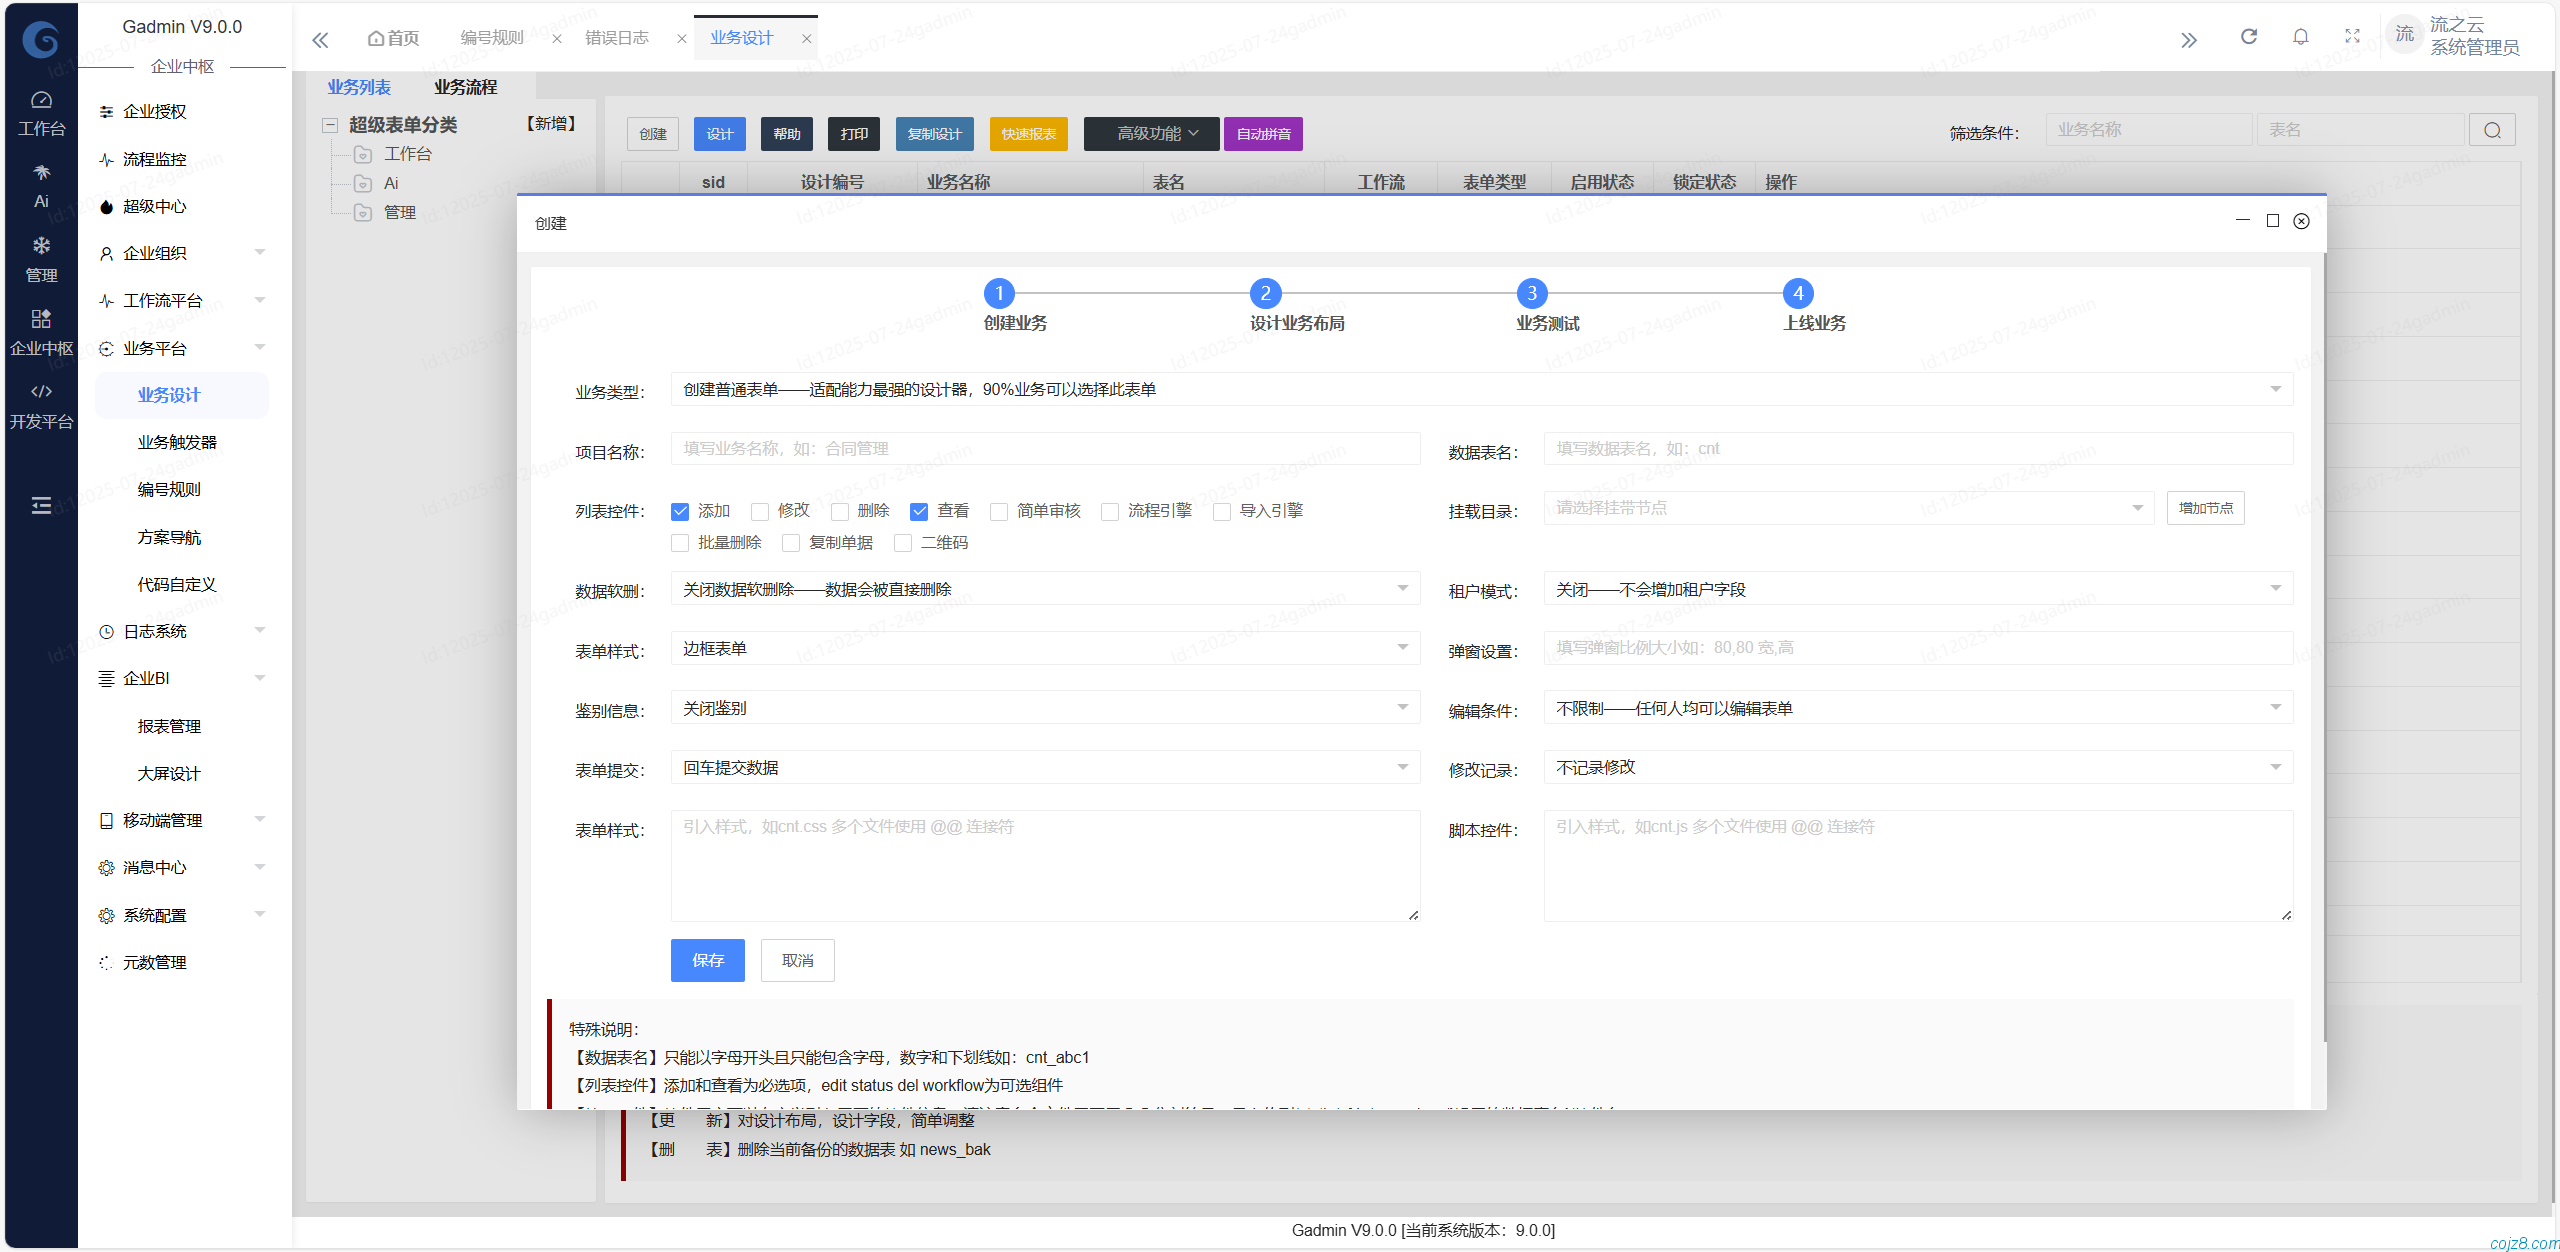The width and height of the screenshot is (2560, 1252).
Task: Click the search magnifier icon
Action: pos(2493,129)
